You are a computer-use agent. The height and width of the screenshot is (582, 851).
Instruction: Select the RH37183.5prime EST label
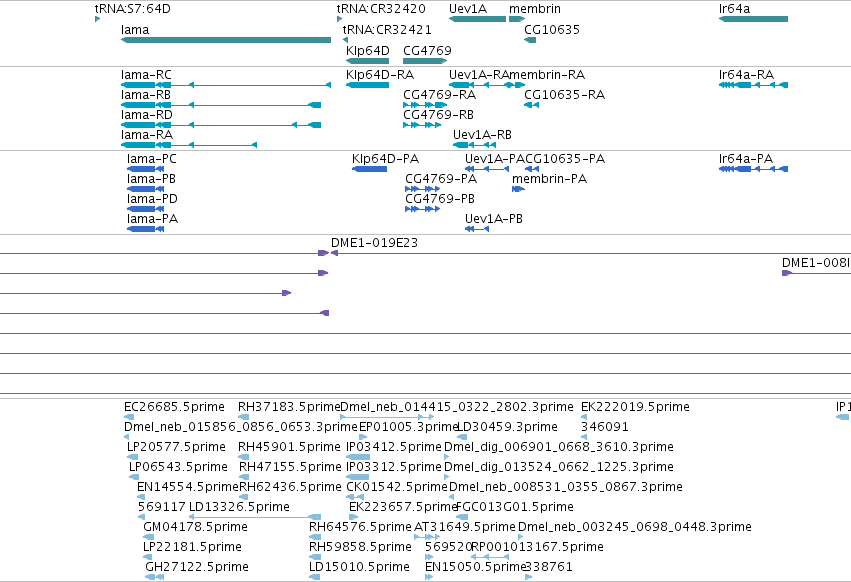(x=289, y=407)
